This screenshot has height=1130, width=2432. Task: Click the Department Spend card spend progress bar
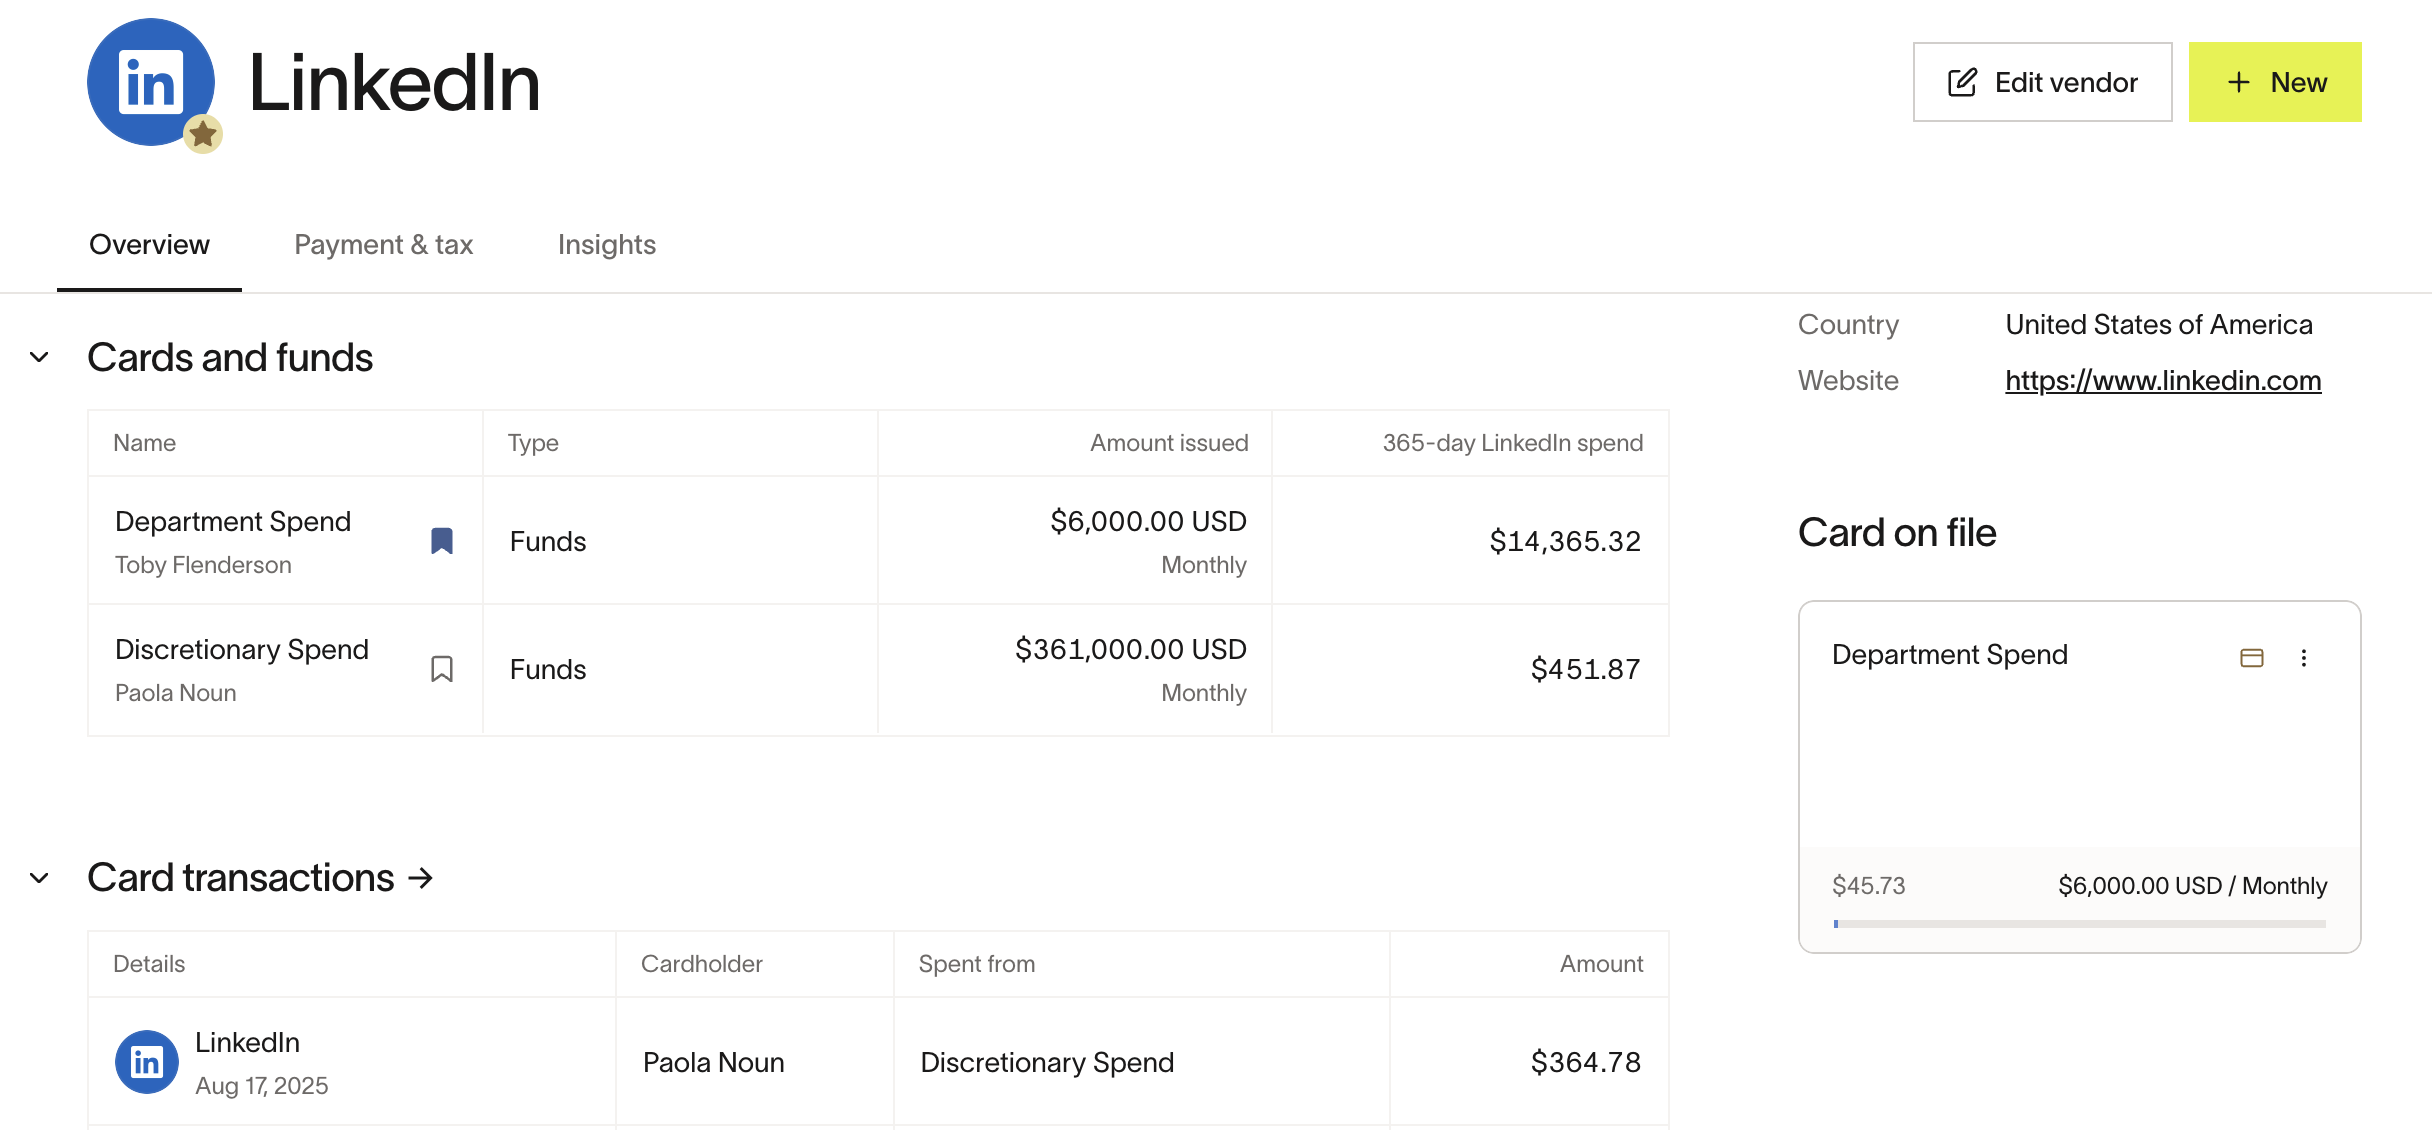2080,924
